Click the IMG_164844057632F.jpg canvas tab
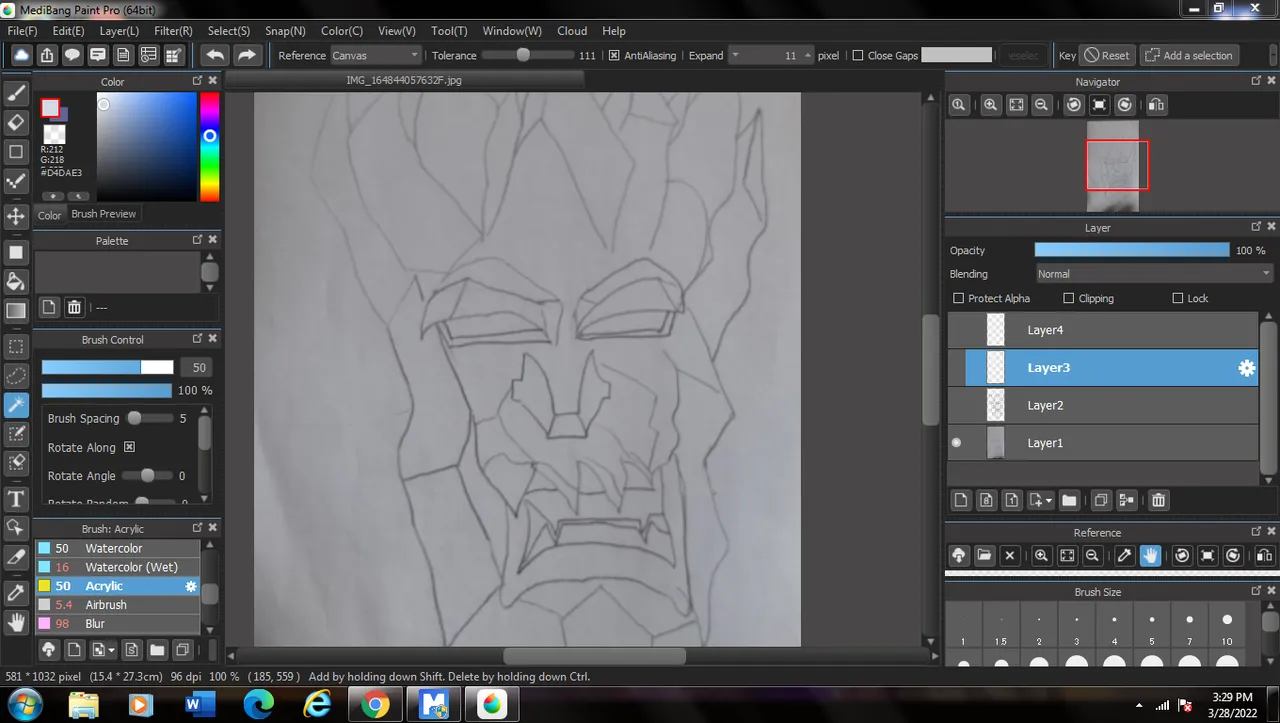Image resolution: width=1280 pixels, height=723 pixels. click(404, 80)
